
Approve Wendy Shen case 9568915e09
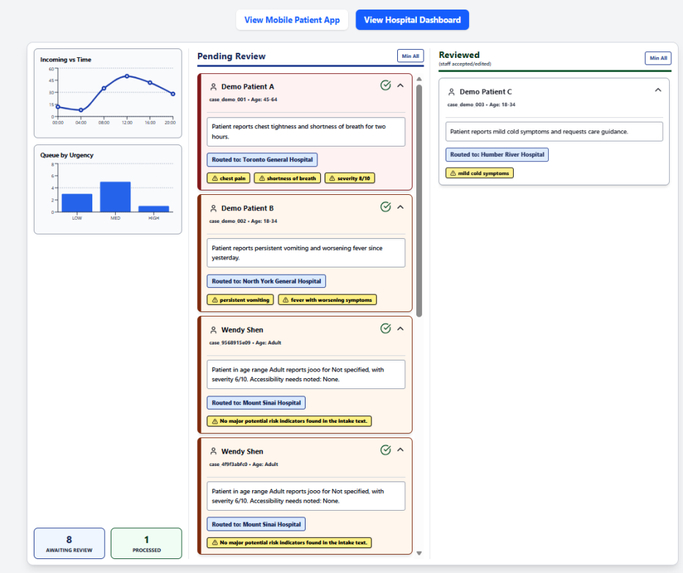385,329
